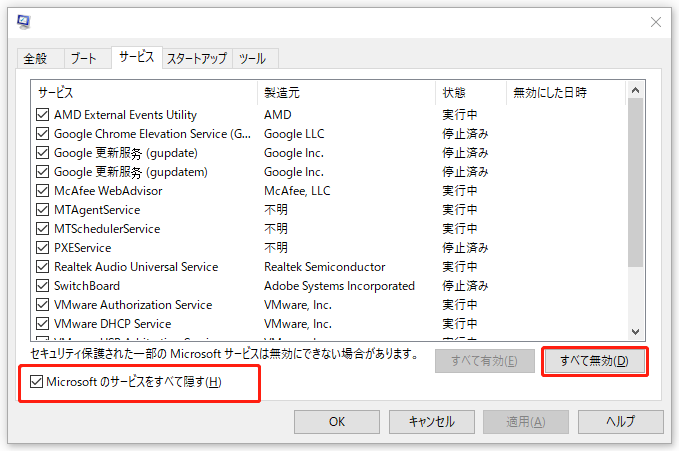Click the services list scrollbar thumb
Viewport: 679px width, 451px height.
635,183
